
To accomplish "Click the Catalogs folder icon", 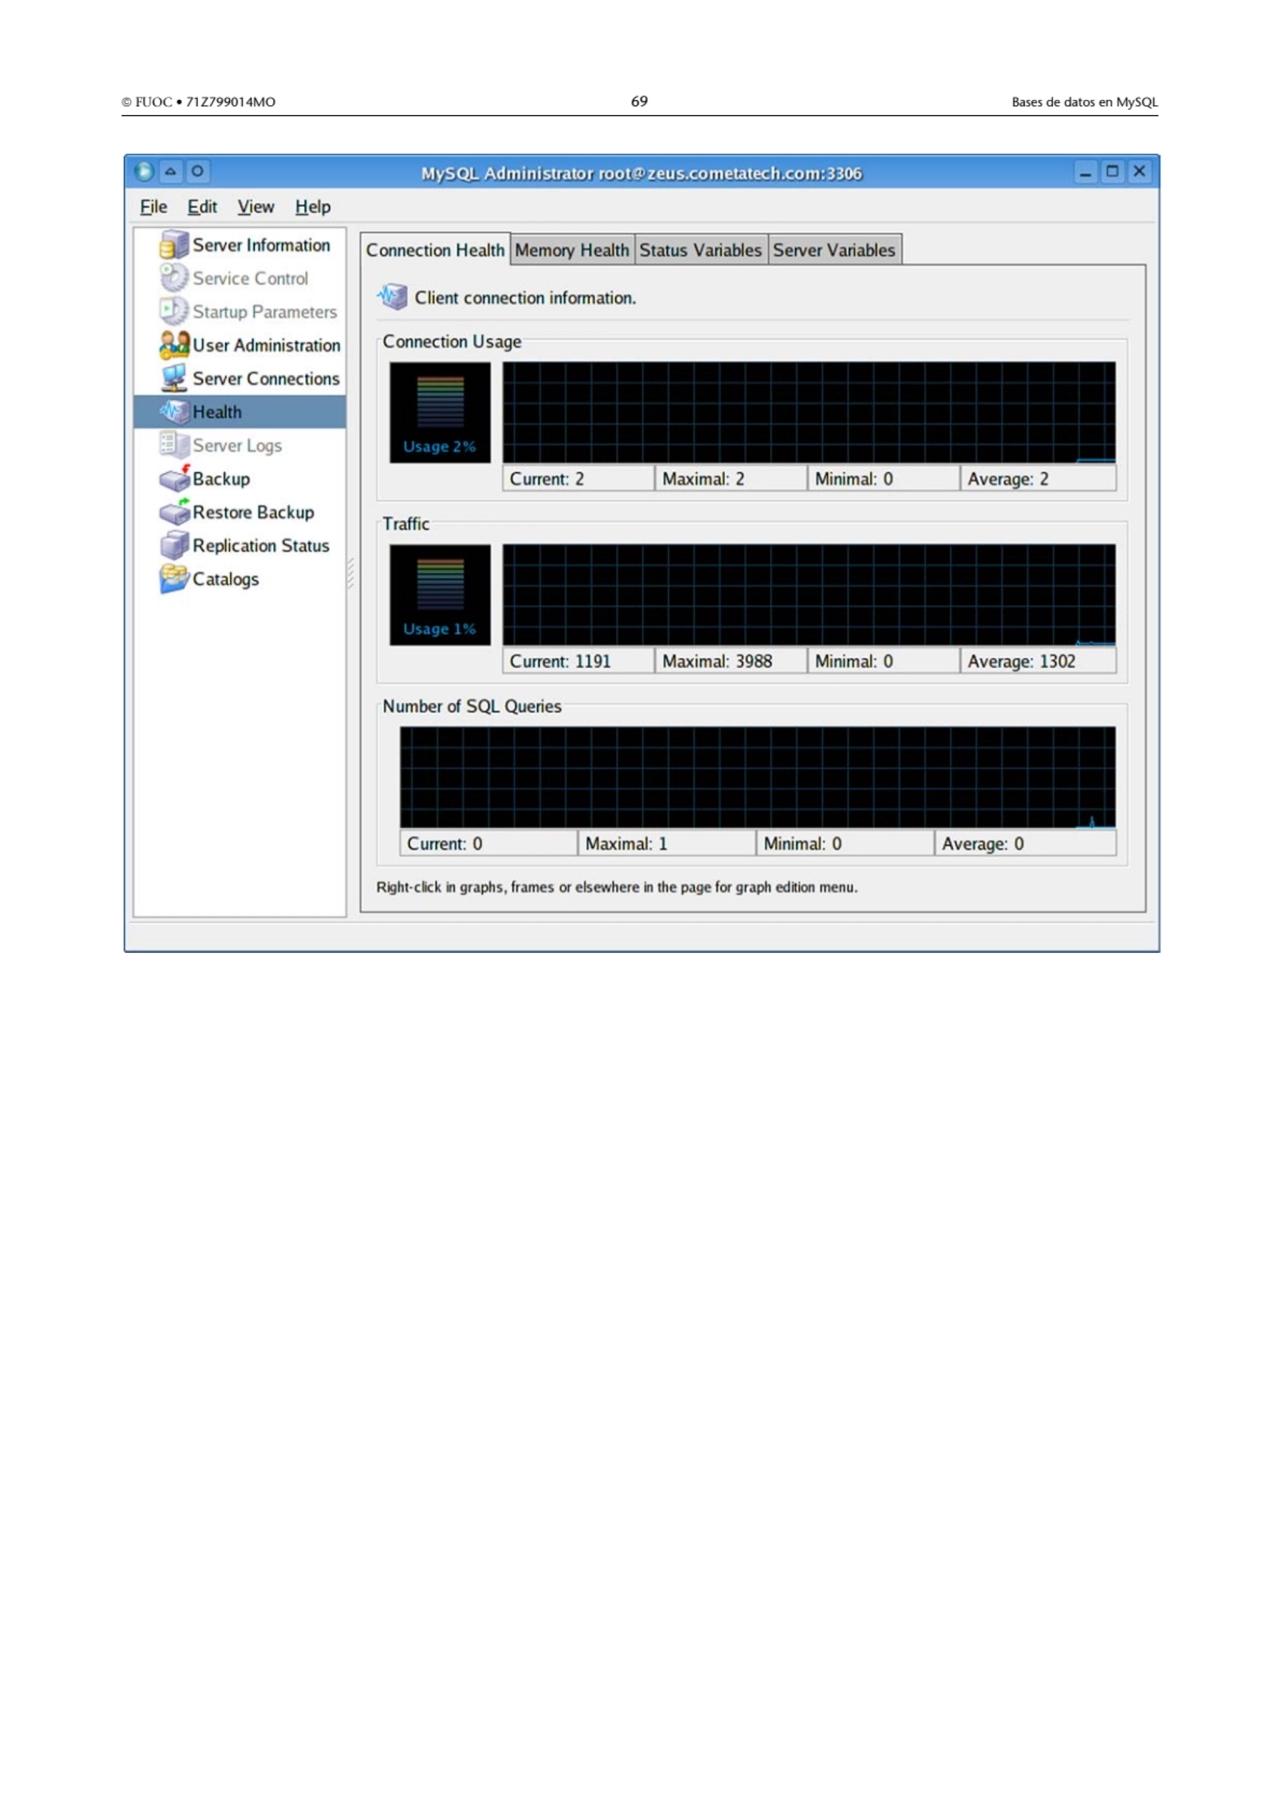I will pos(174,578).
